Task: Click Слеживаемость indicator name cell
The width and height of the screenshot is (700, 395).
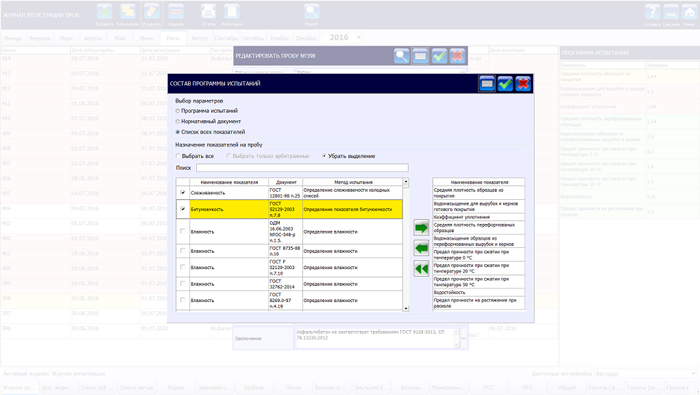Action: pyautogui.click(x=229, y=193)
